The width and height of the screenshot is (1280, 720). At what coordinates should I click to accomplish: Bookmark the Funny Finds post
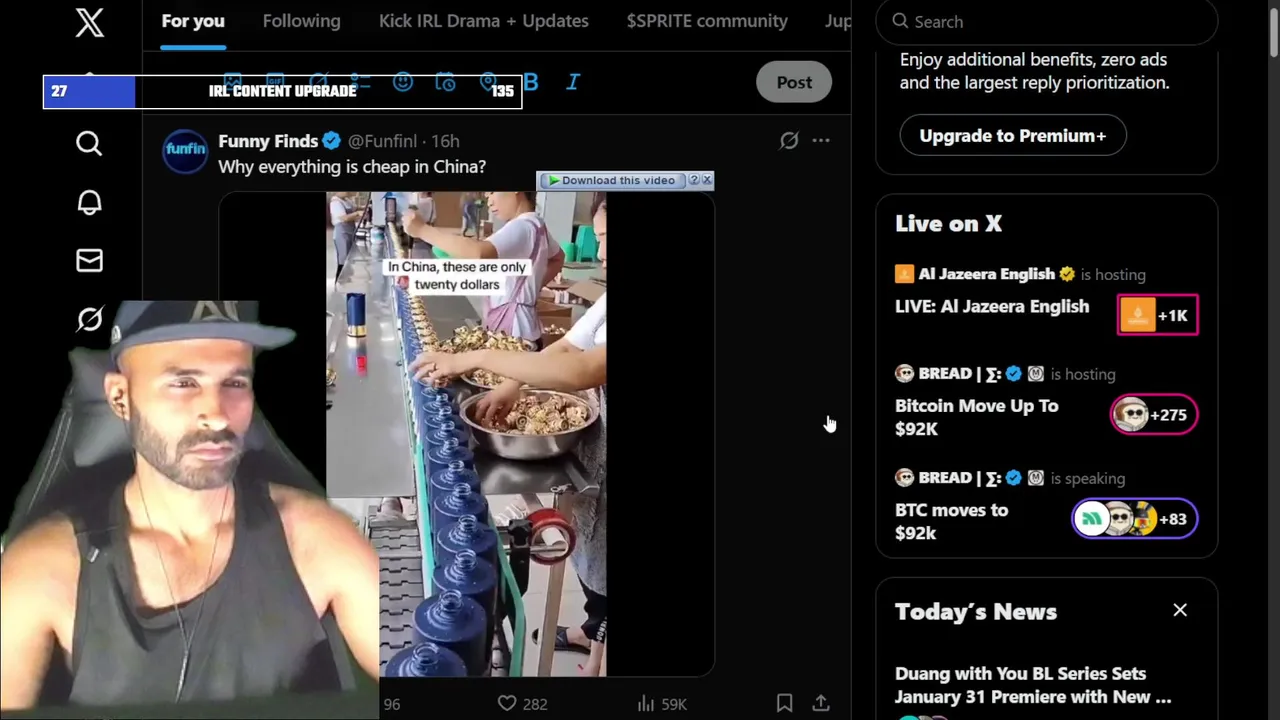click(x=785, y=704)
